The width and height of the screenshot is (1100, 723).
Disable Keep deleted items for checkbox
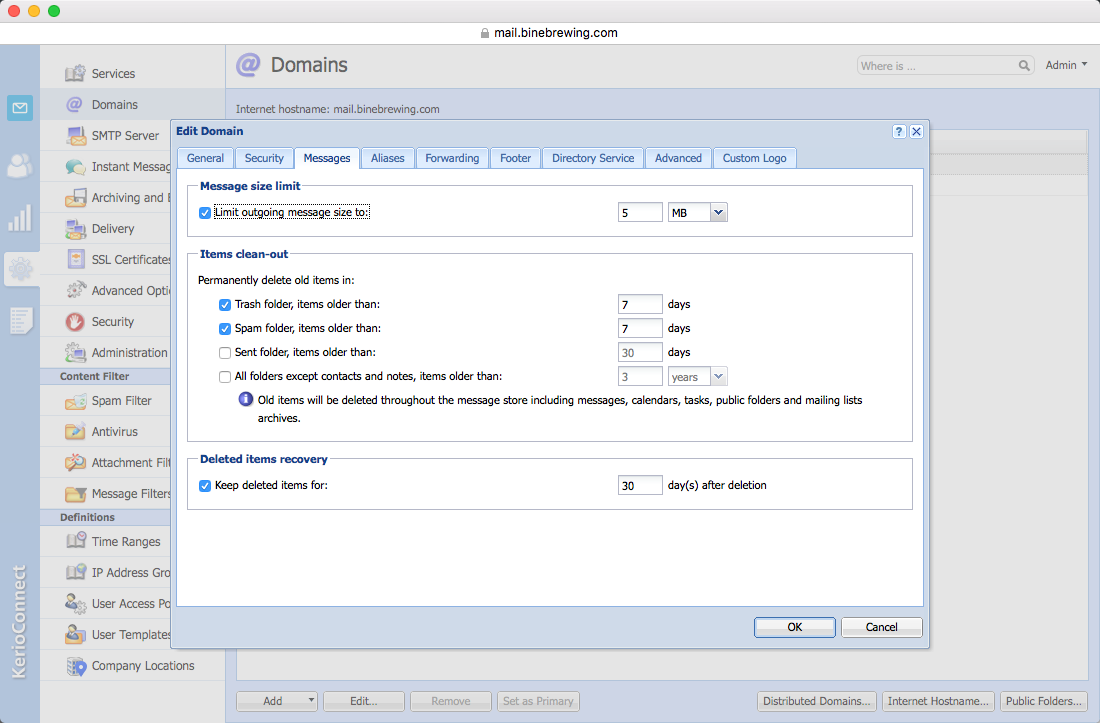coord(205,486)
